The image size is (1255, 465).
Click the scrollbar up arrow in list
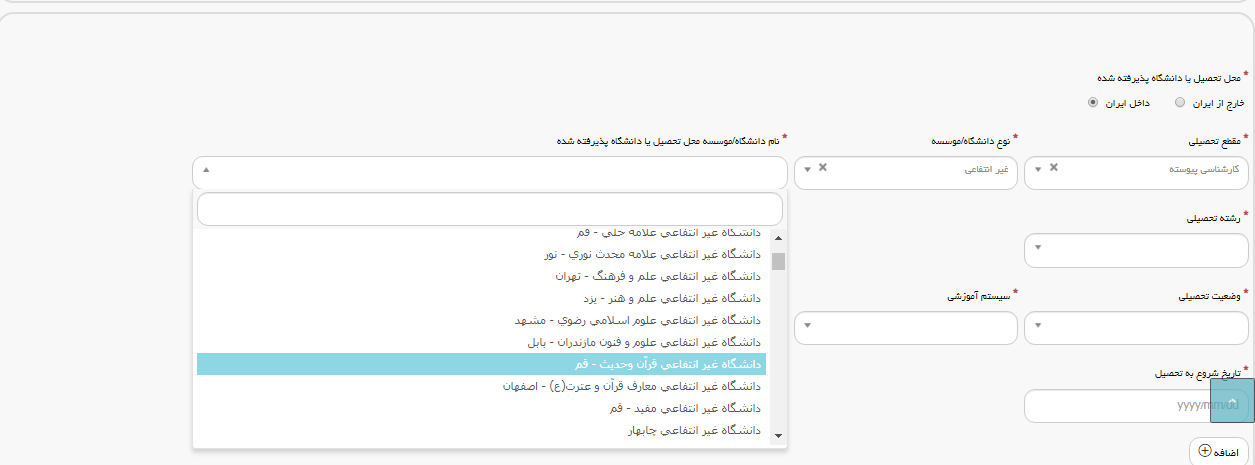click(778, 238)
